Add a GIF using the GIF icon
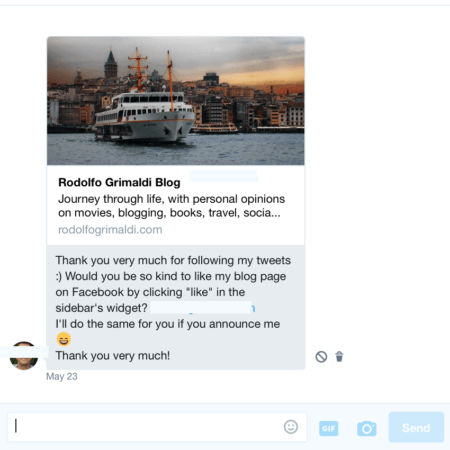The width and height of the screenshot is (450, 450). (329, 428)
